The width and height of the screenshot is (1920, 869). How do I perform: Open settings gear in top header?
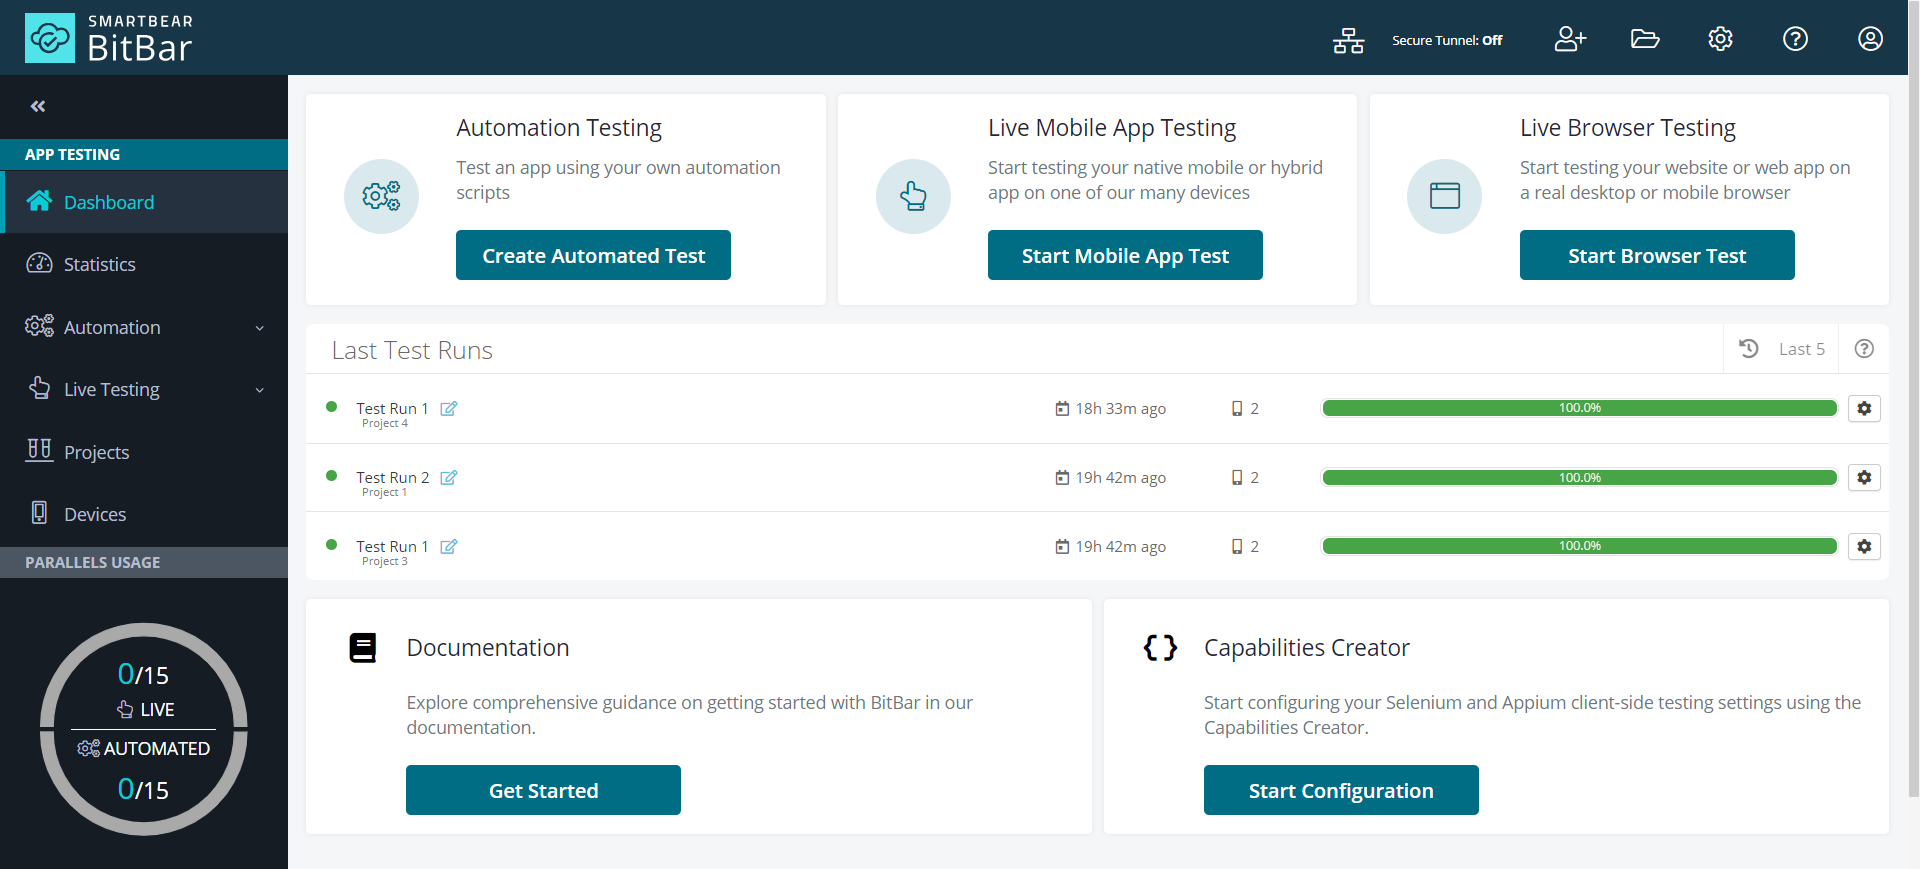(1720, 39)
